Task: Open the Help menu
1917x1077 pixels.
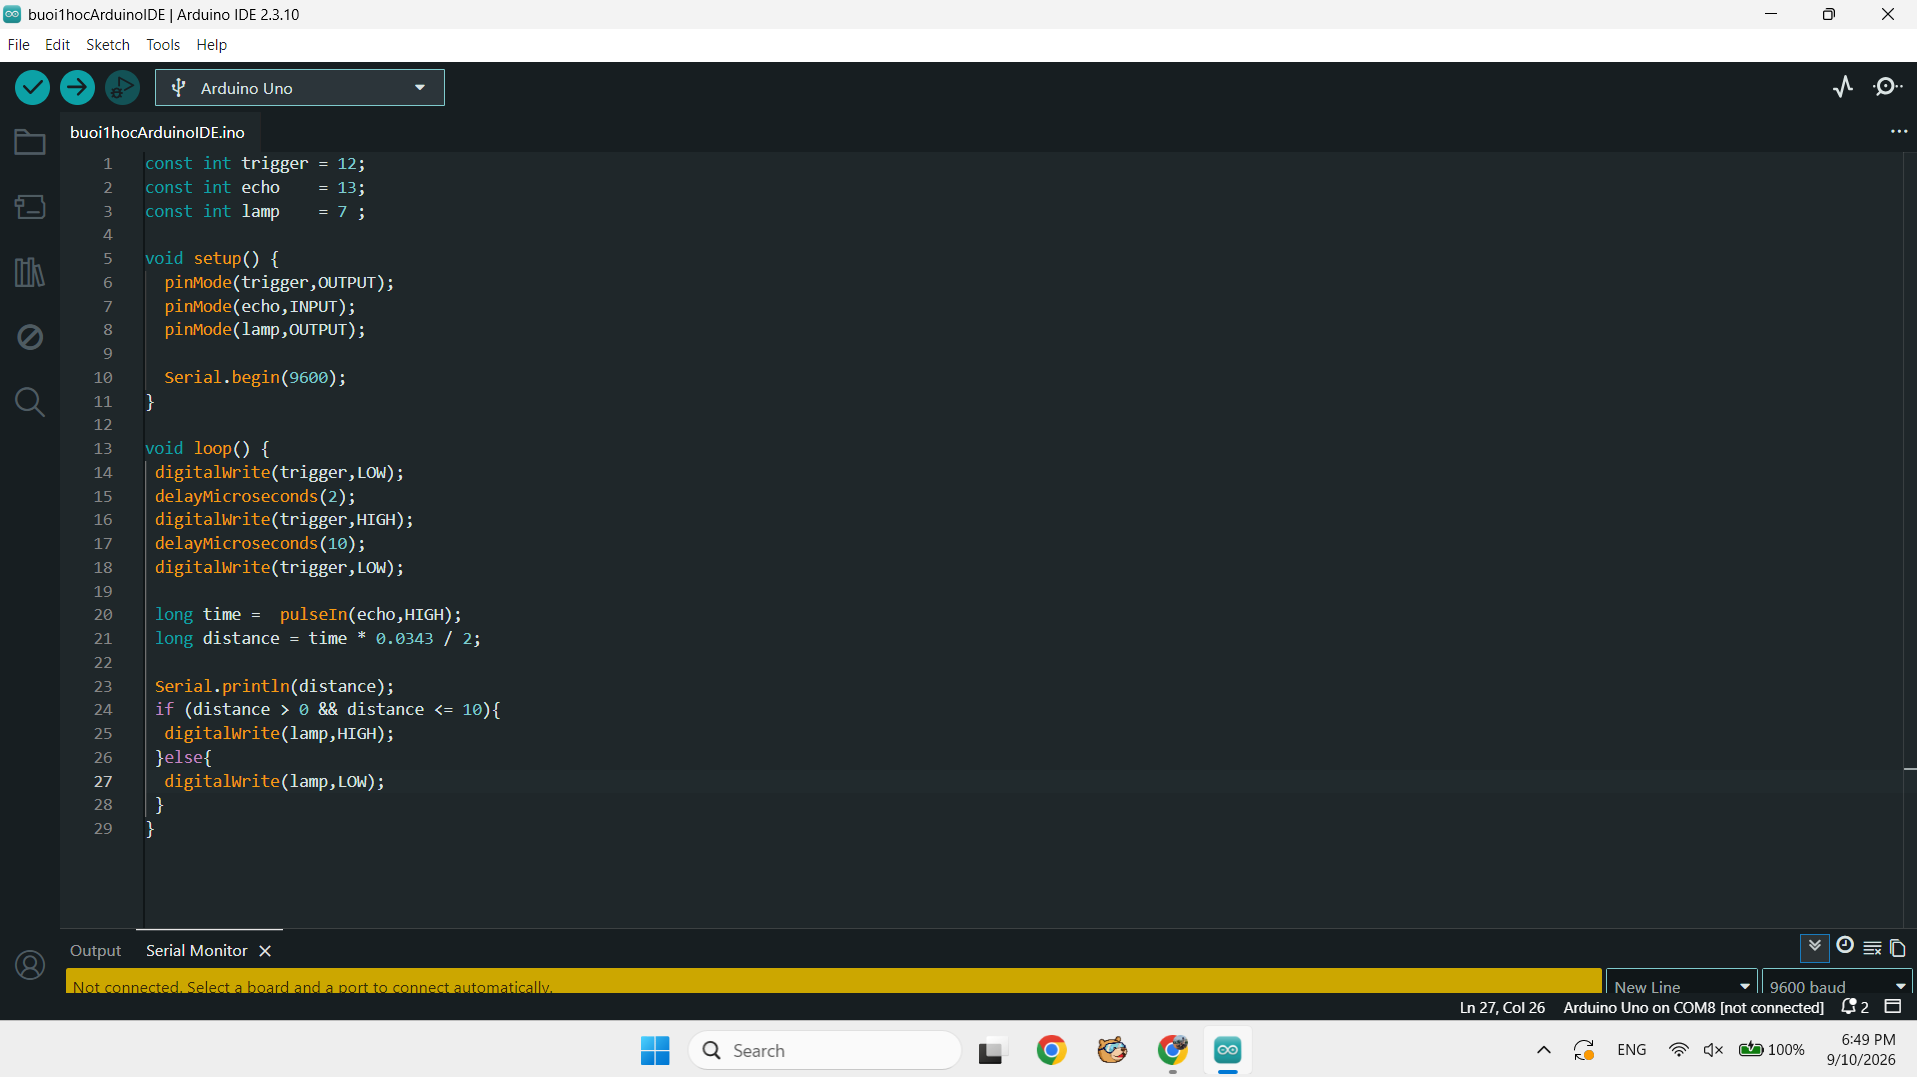Action: 211,45
